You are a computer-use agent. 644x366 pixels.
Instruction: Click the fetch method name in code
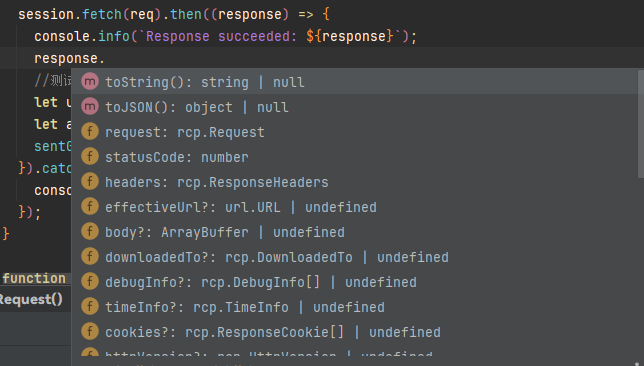[x=102, y=14]
